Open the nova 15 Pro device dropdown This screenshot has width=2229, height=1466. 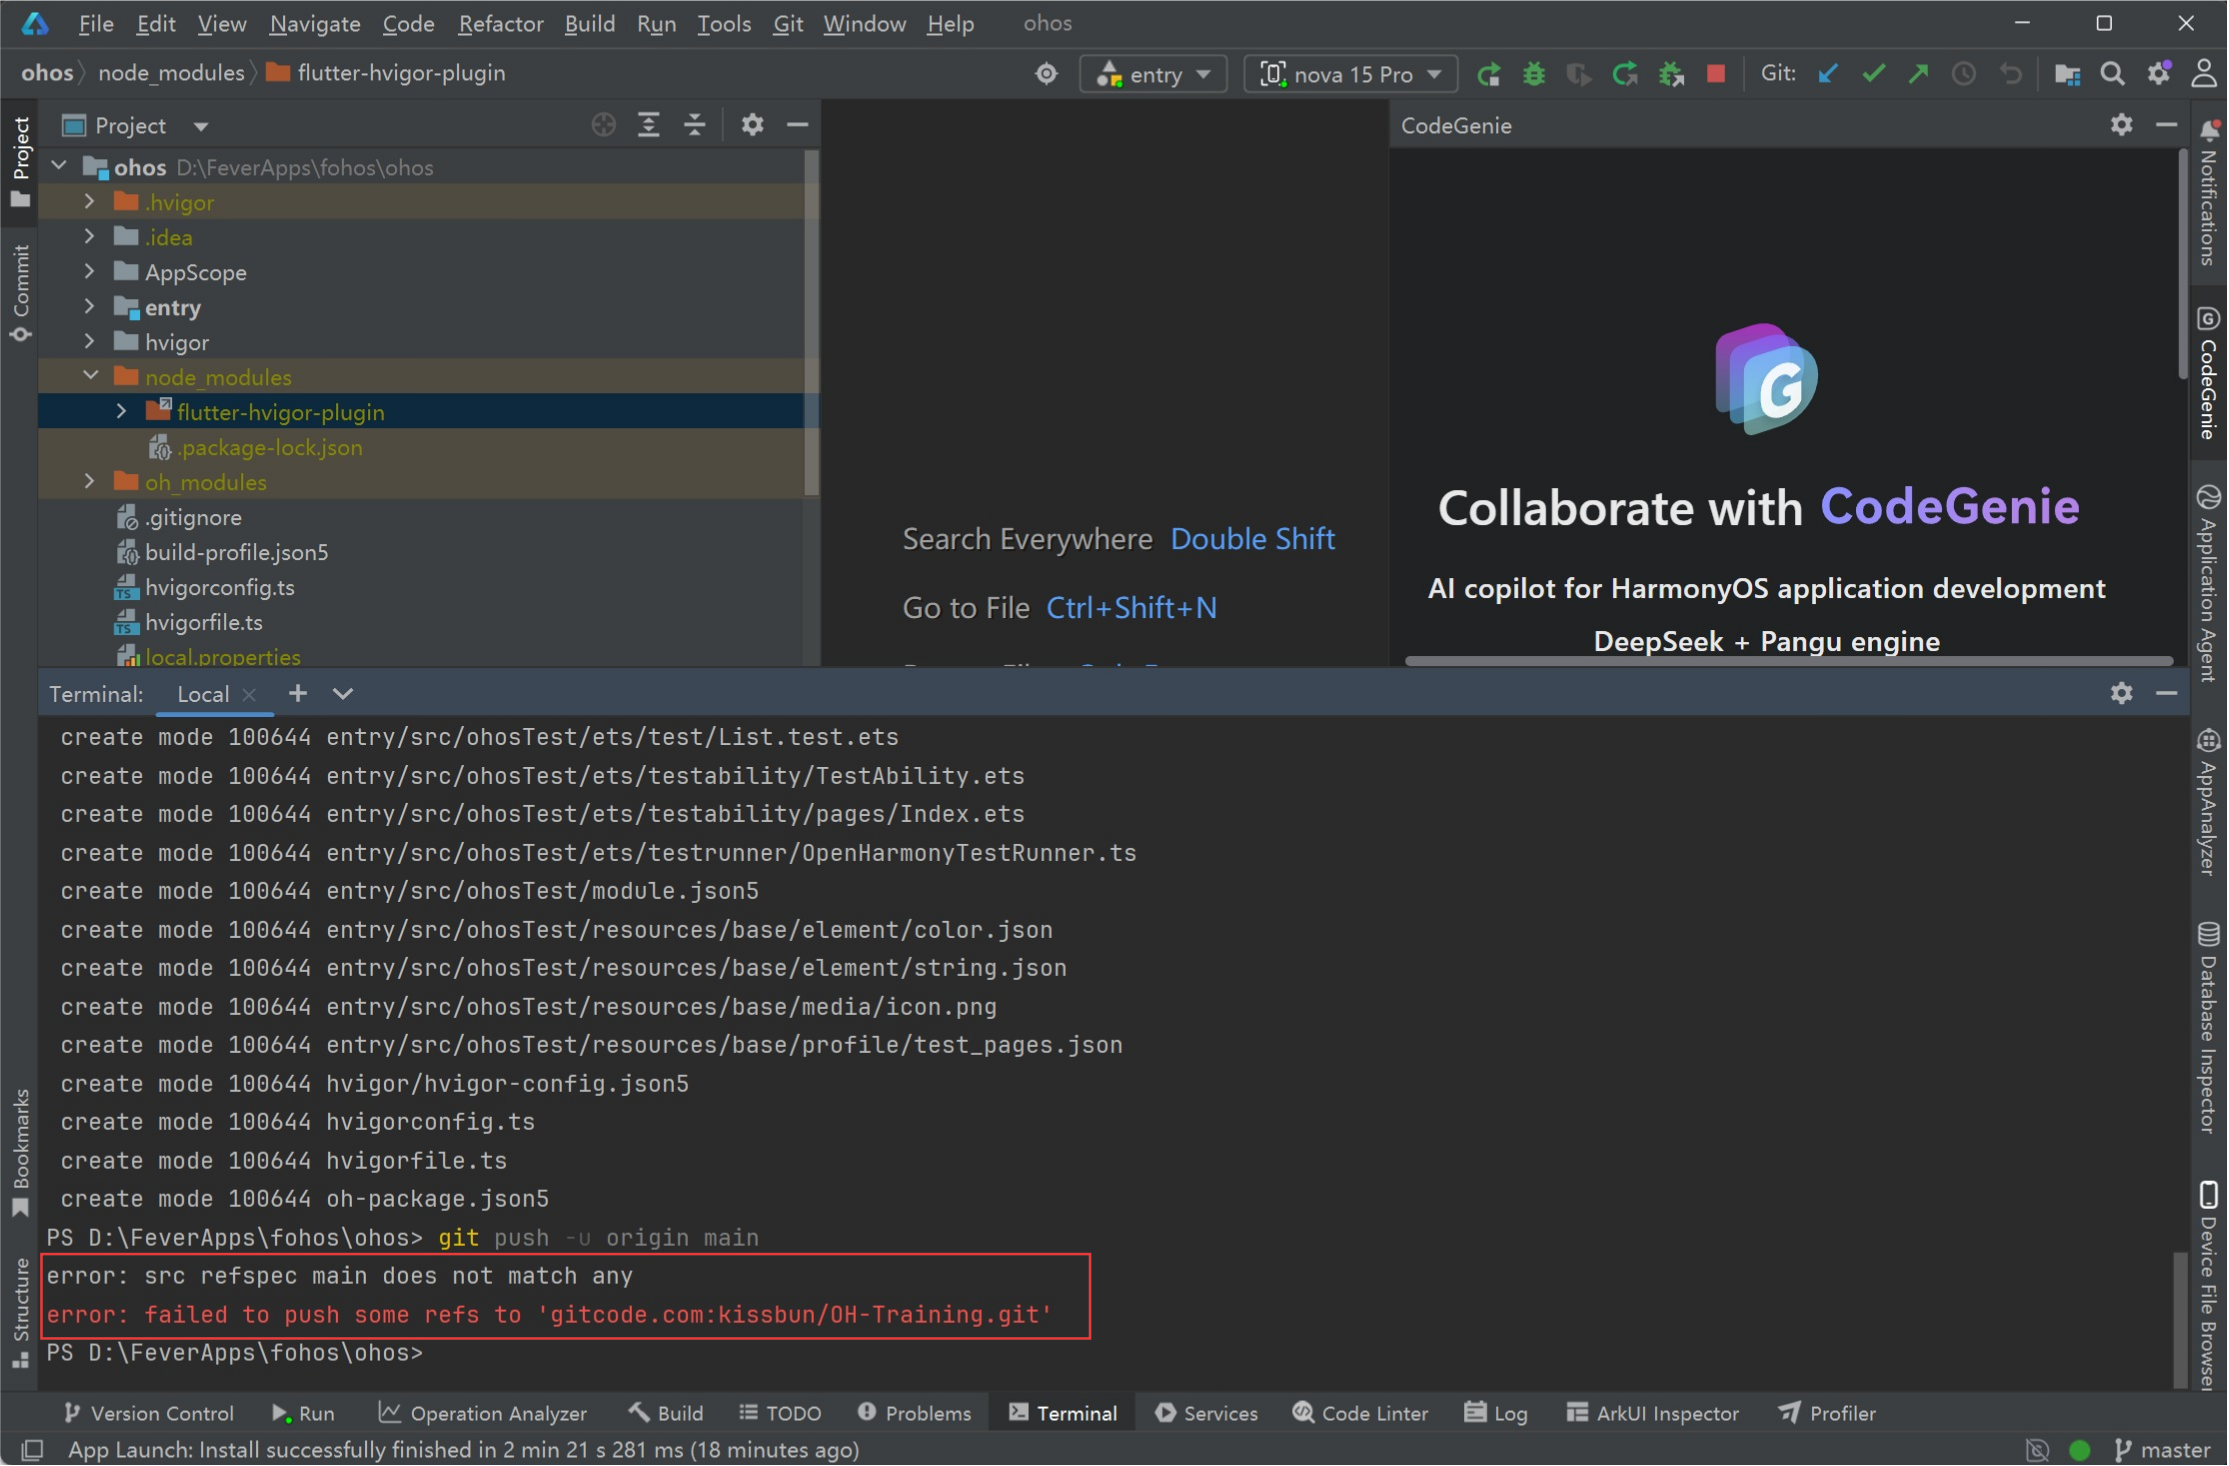(x=1351, y=74)
